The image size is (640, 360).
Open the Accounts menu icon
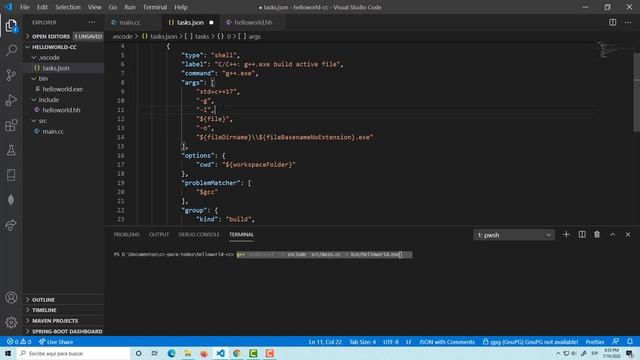11,298
